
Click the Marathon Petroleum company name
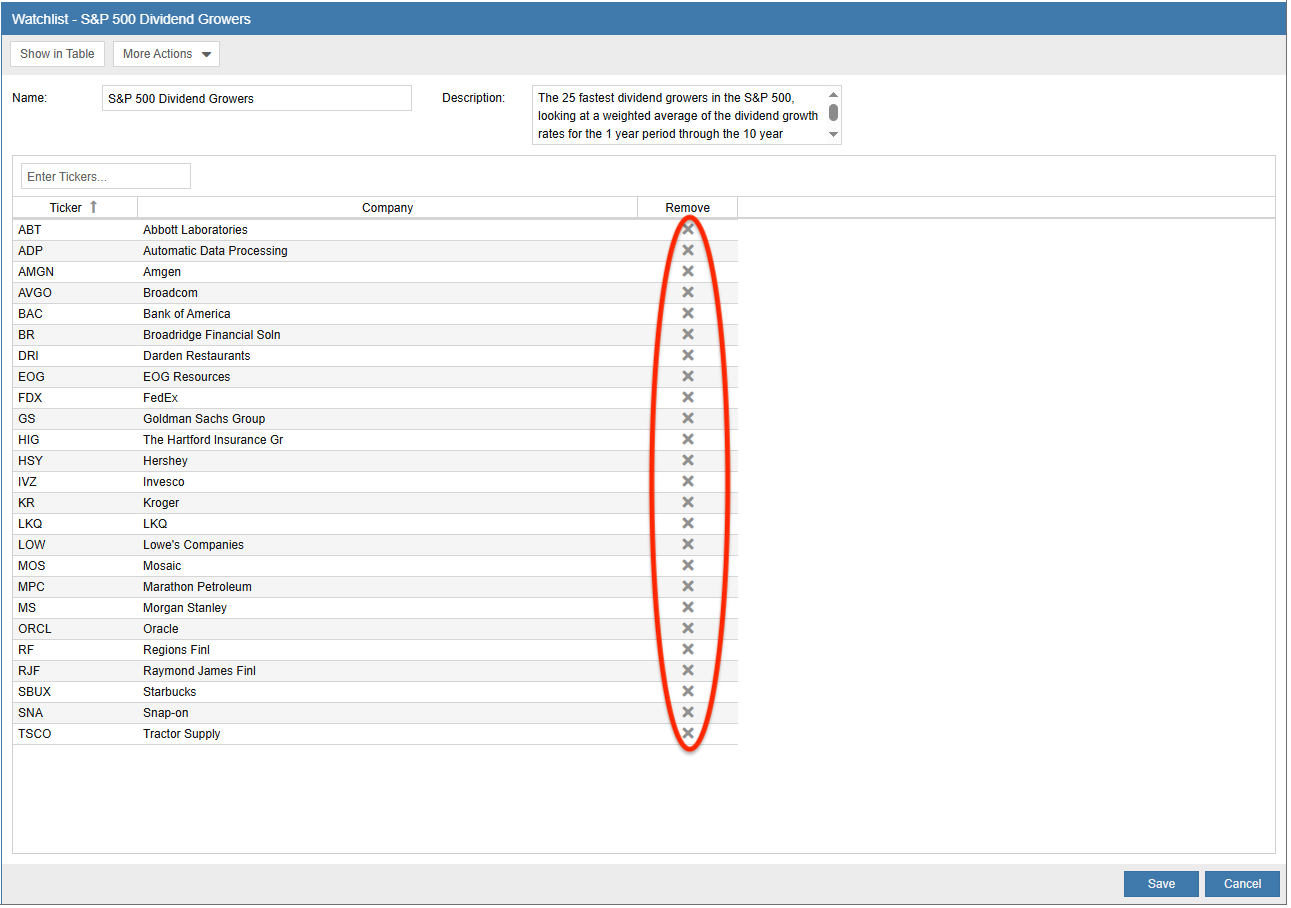click(197, 586)
